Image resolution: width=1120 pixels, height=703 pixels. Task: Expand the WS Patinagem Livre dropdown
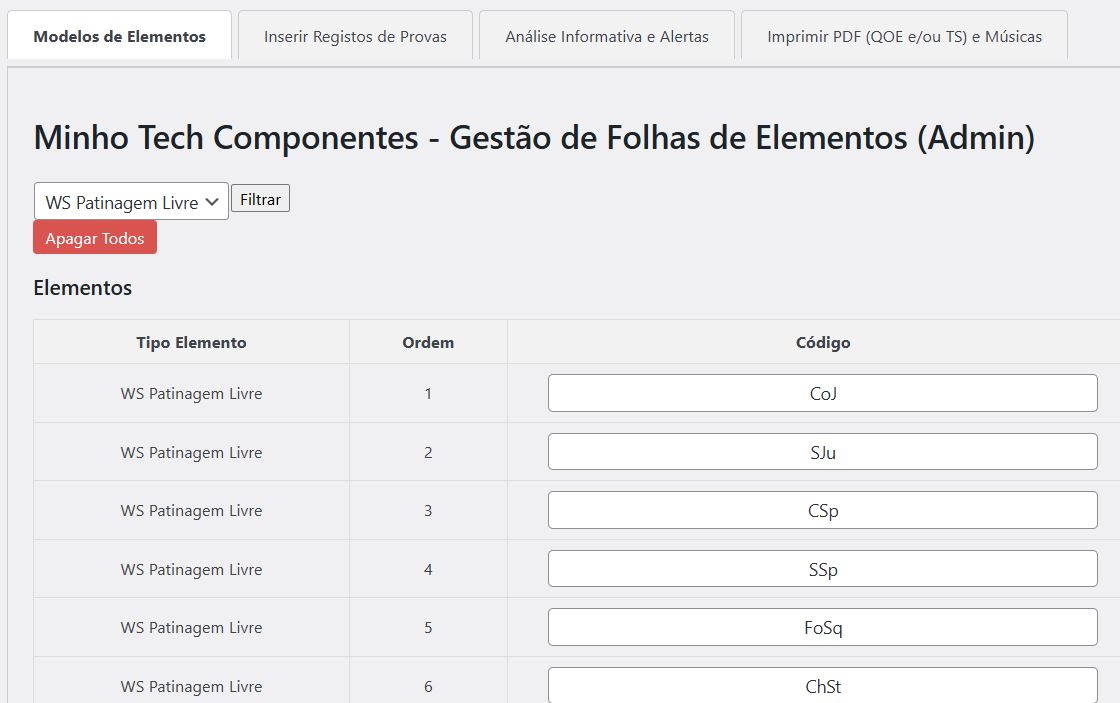tap(131, 202)
